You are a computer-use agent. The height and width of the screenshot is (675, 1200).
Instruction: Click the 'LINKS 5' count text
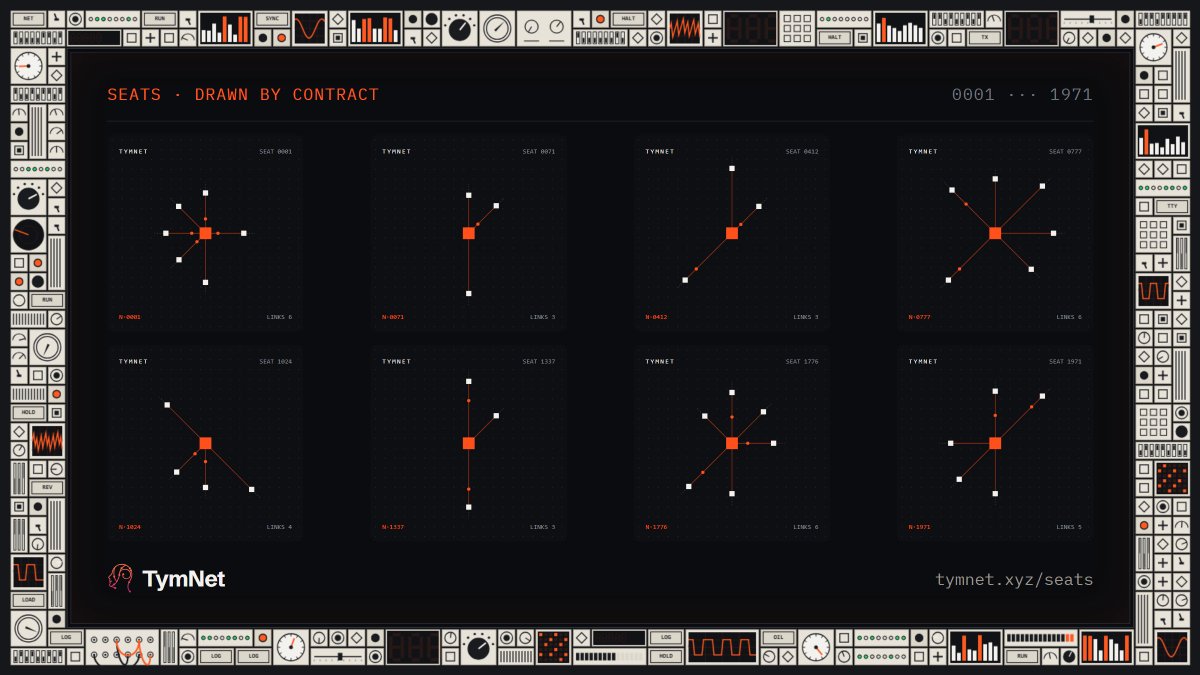1069,527
